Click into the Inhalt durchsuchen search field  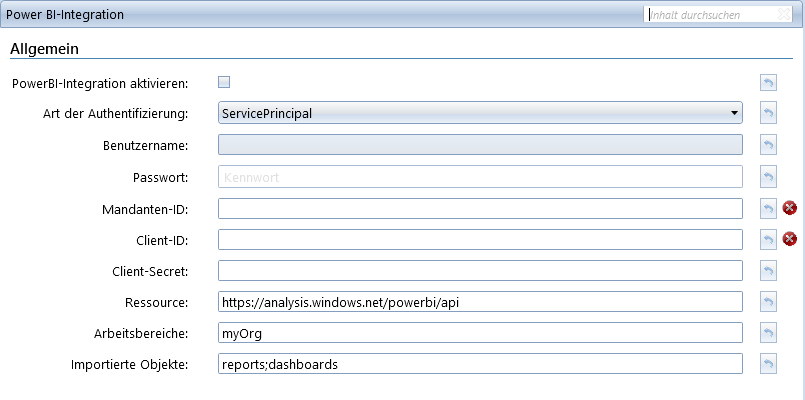pos(711,14)
